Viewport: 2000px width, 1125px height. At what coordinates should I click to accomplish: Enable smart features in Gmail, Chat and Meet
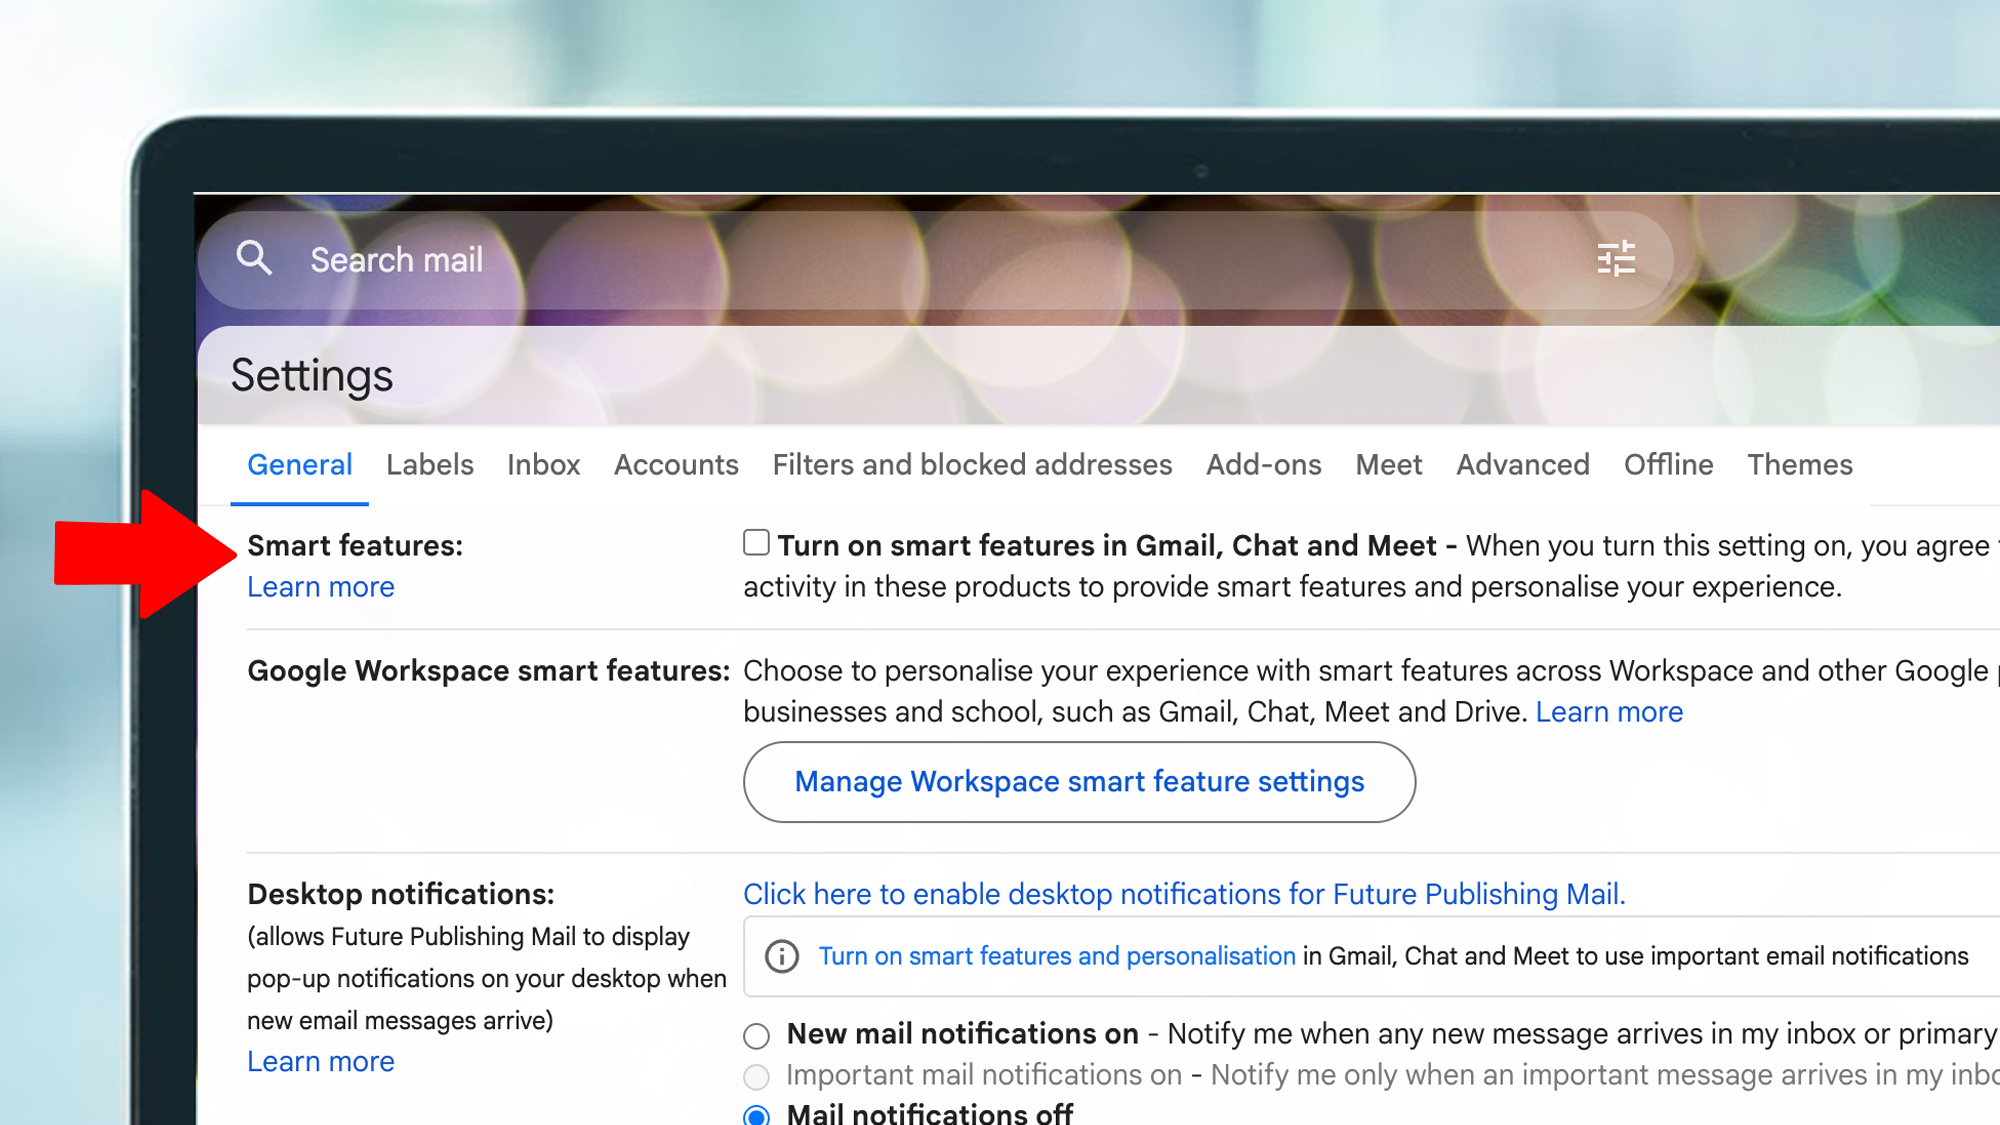point(755,543)
